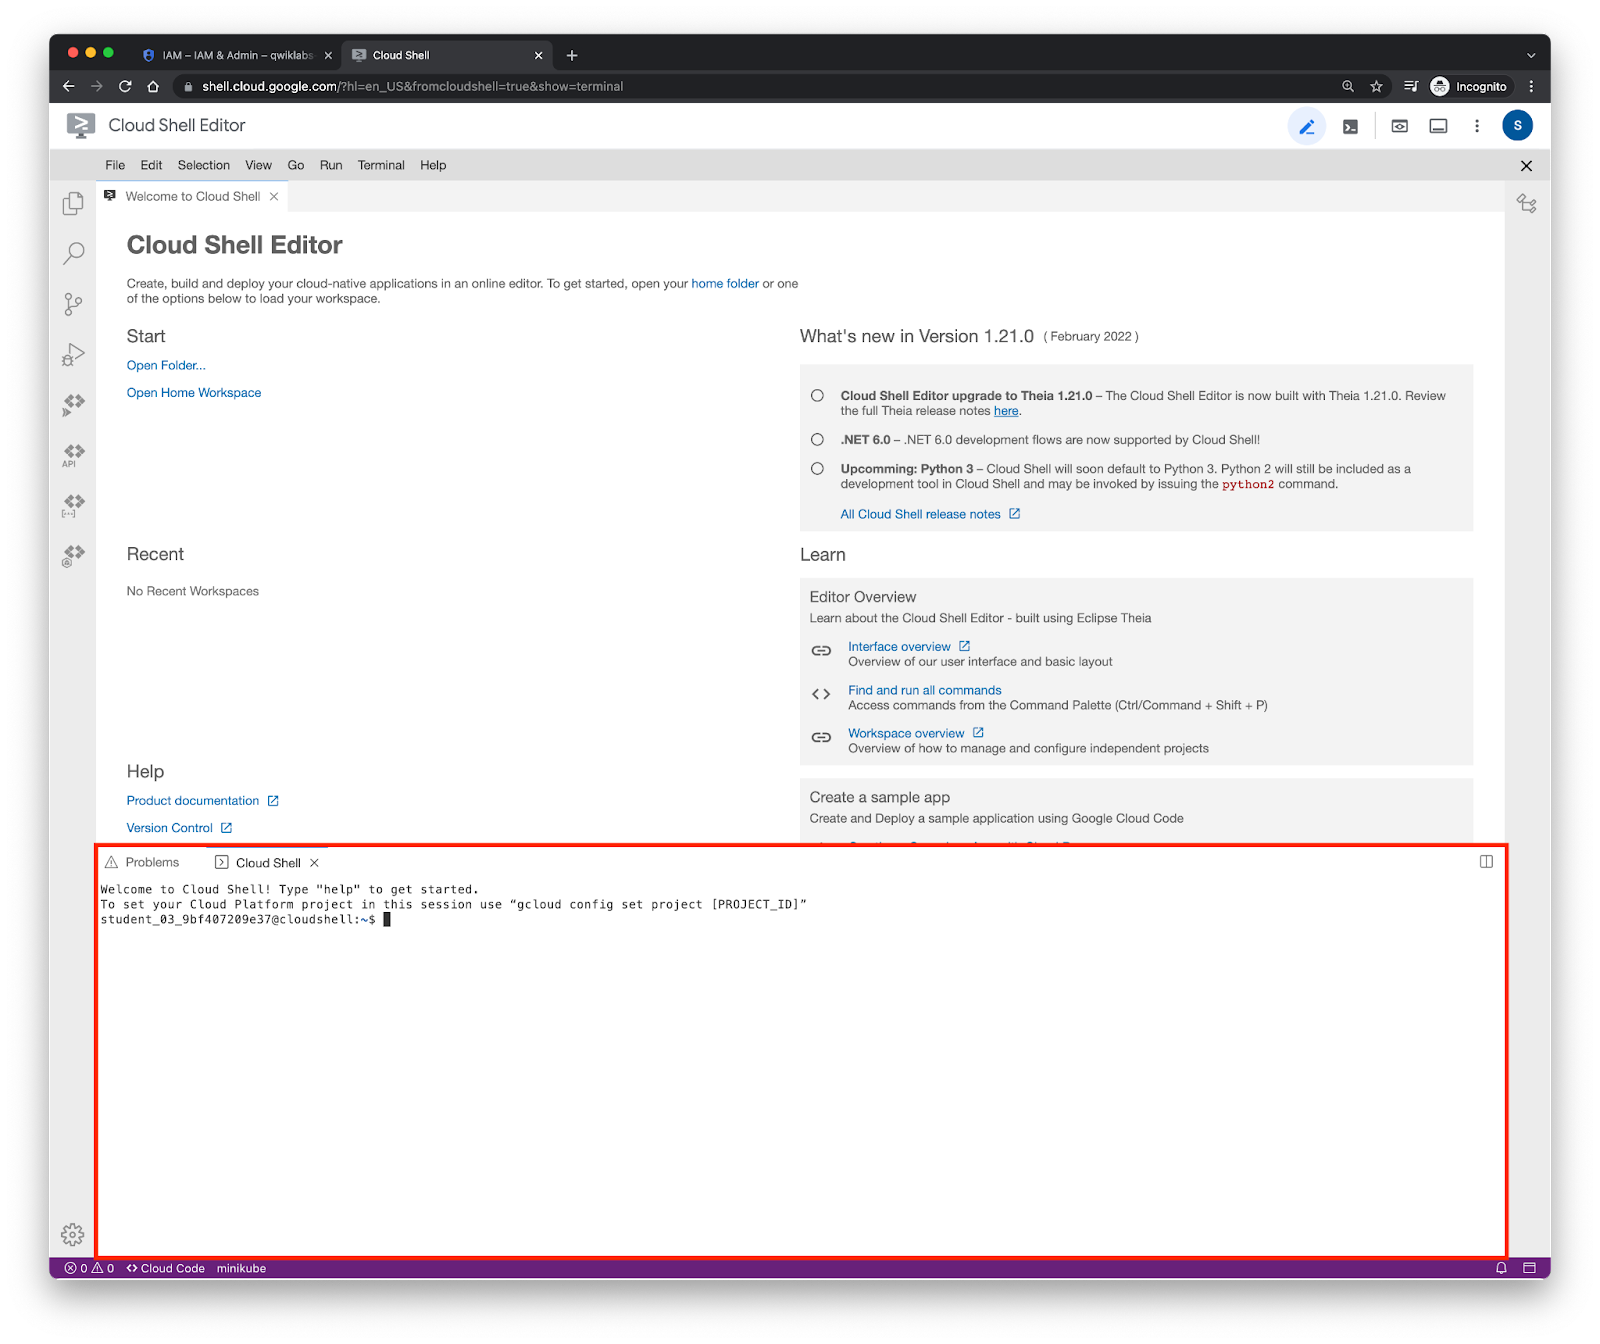1600x1344 pixels.
Task: Open the Terminal menu
Action: click(x=381, y=165)
